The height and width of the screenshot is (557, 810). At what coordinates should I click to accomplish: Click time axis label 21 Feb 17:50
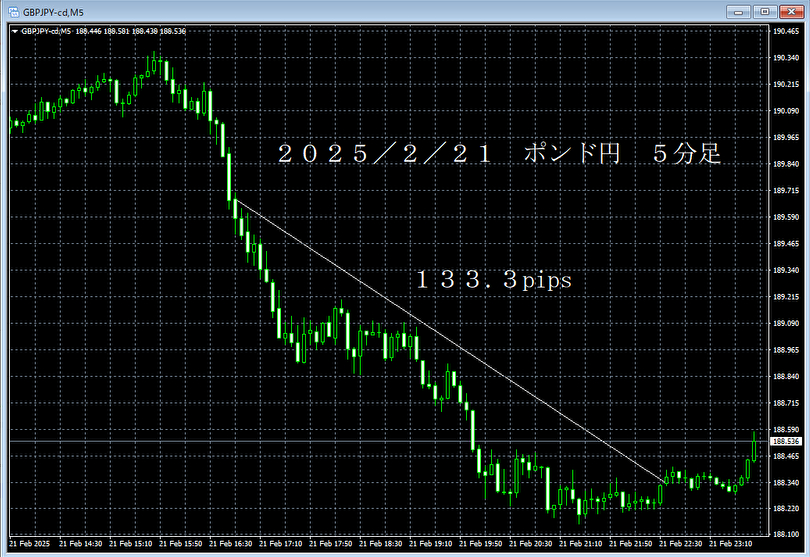[x=331, y=544]
